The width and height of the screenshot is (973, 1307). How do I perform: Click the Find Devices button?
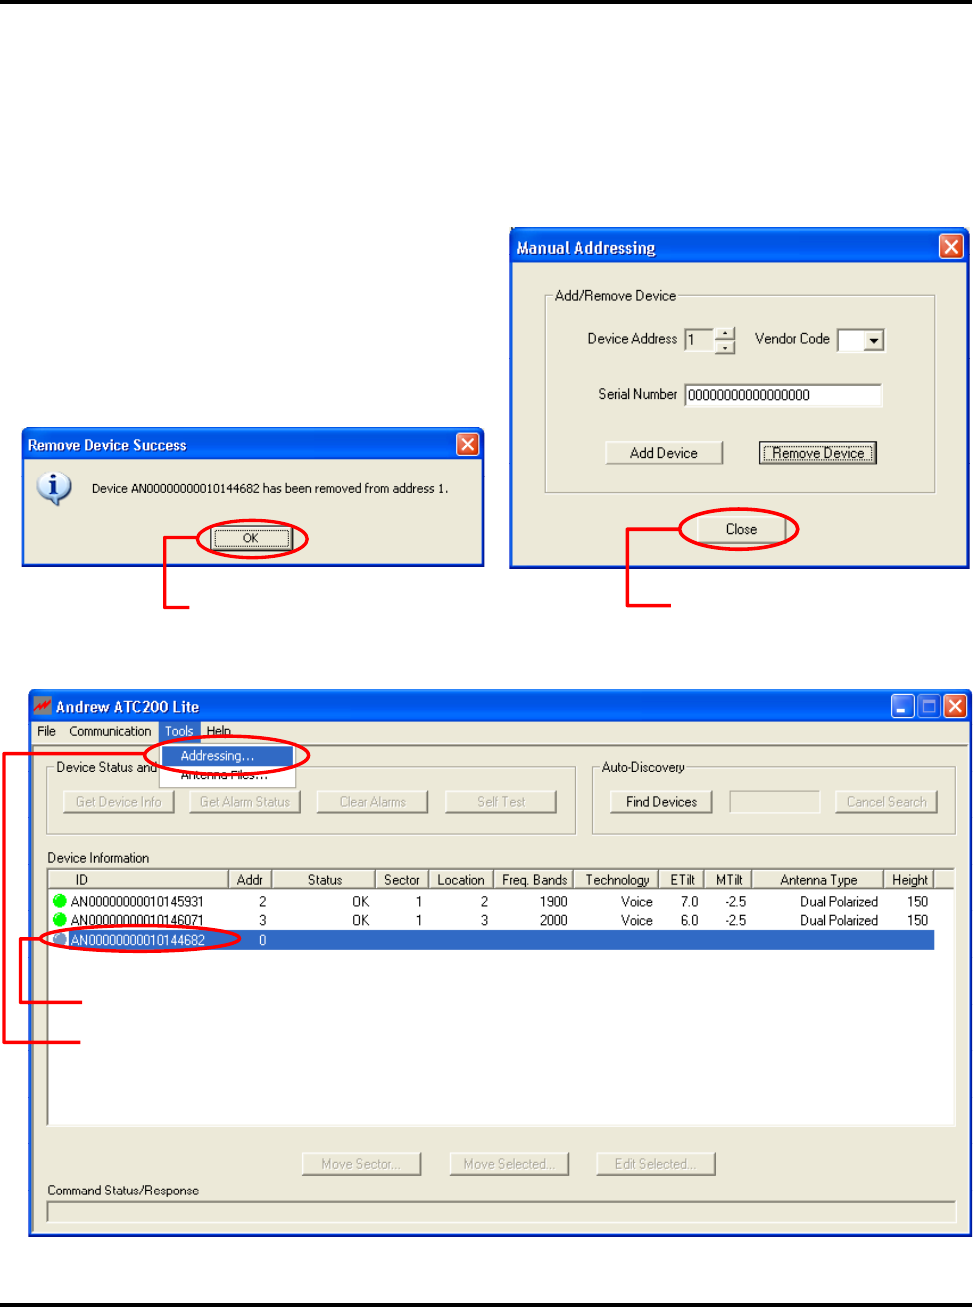coord(661,802)
